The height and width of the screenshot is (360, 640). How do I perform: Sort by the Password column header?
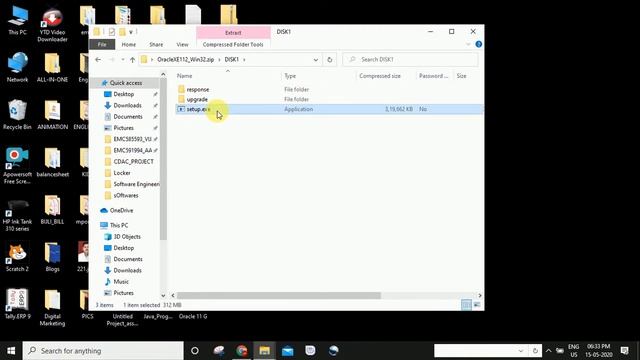434,76
